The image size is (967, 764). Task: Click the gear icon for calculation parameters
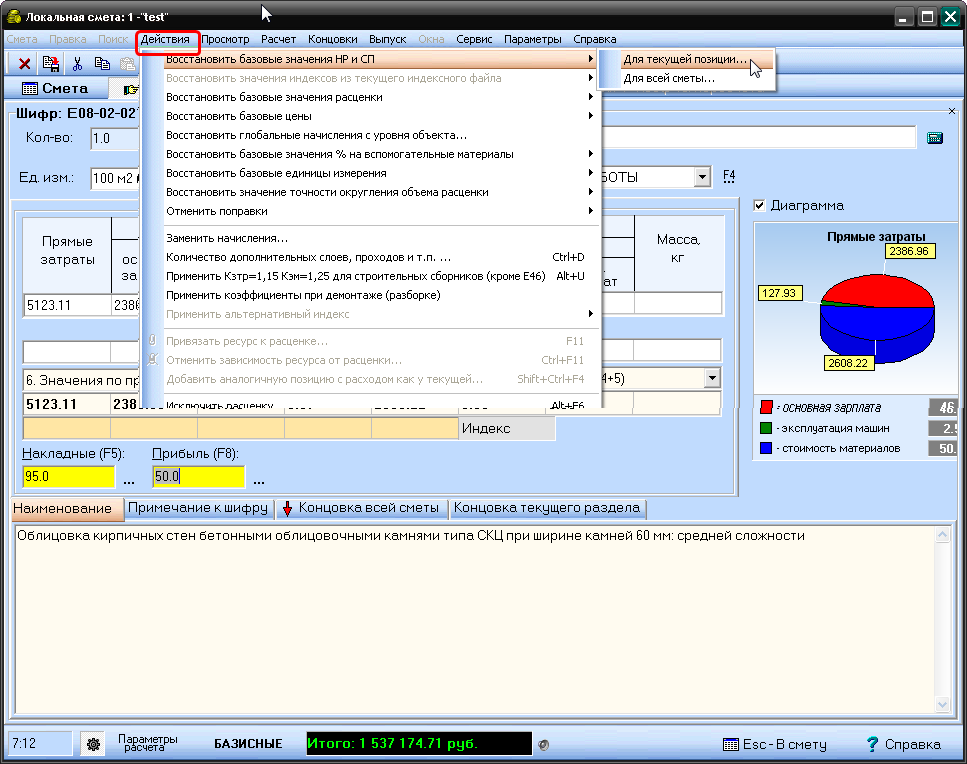[x=94, y=744]
